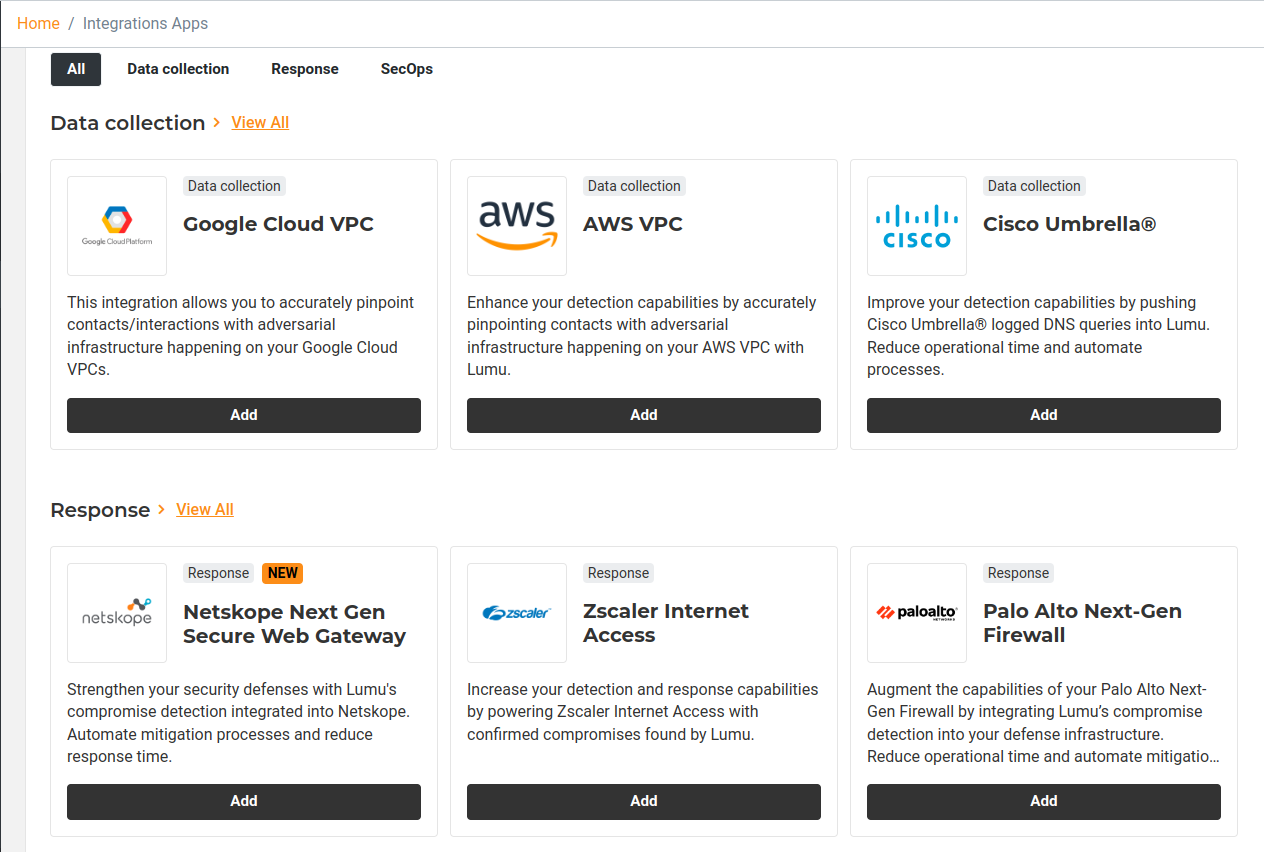This screenshot has width=1264, height=852.
Task: Click the Netskope logo icon
Action: click(x=117, y=612)
